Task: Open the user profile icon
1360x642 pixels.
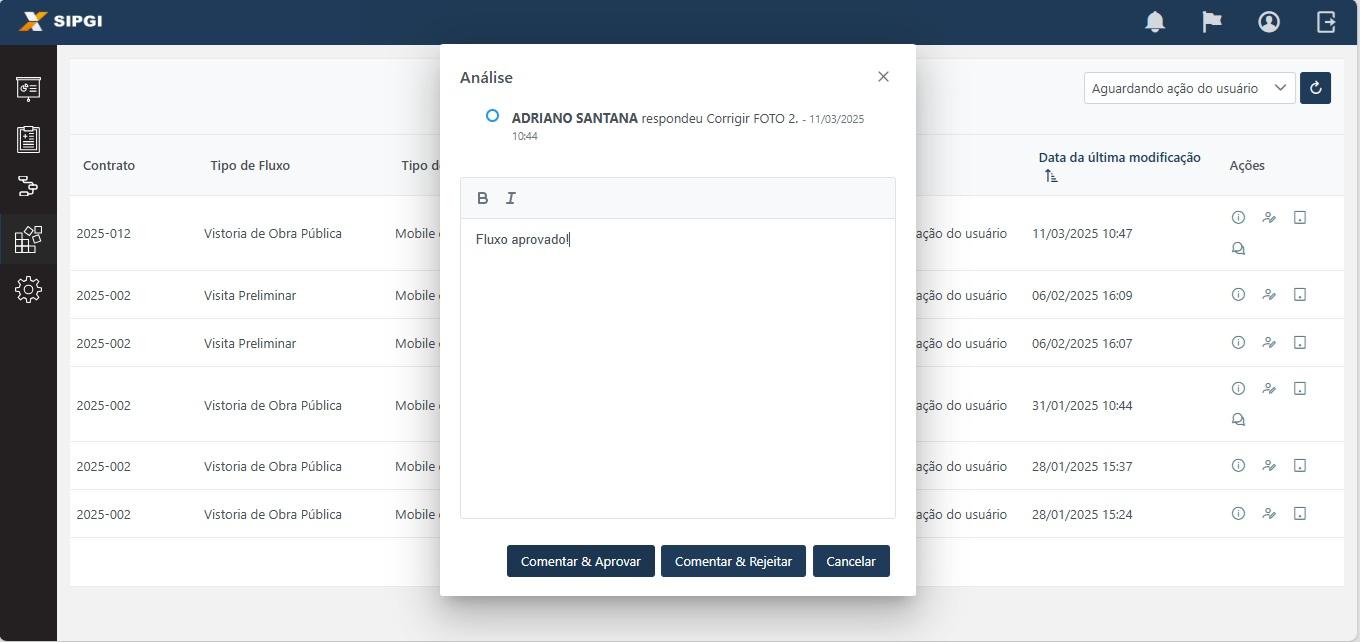Action: coord(1269,22)
